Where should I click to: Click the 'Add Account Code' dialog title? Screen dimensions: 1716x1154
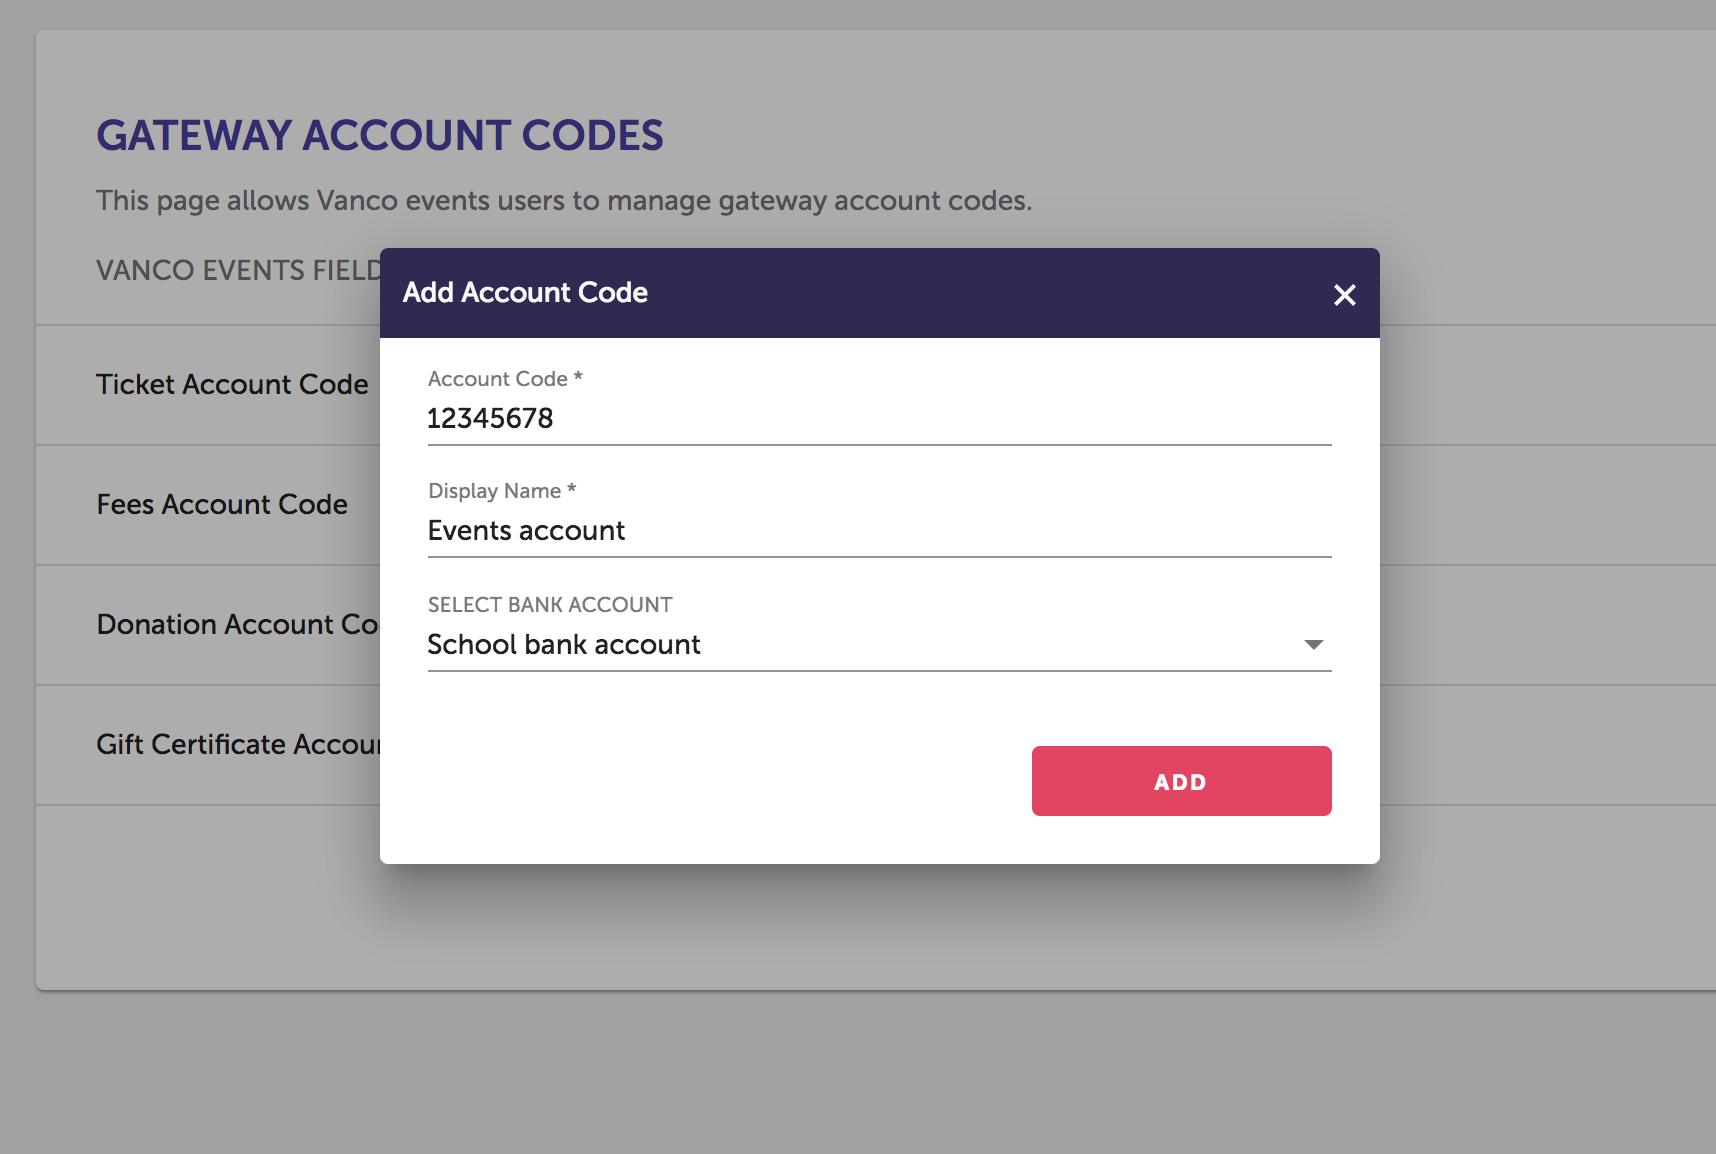pyautogui.click(x=525, y=293)
